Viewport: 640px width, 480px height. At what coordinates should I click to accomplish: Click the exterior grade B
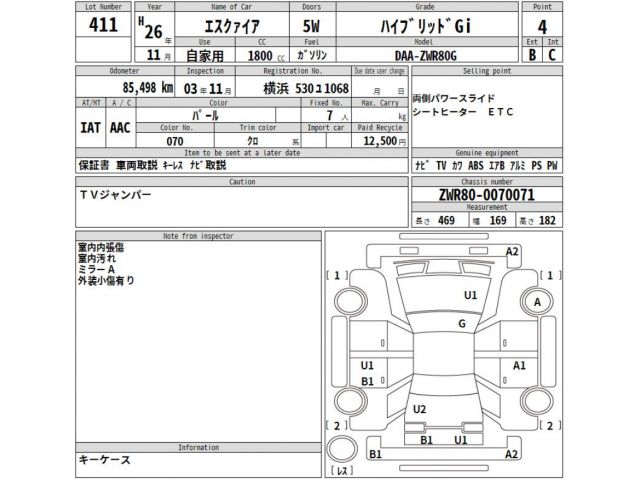[x=532, y=55]
